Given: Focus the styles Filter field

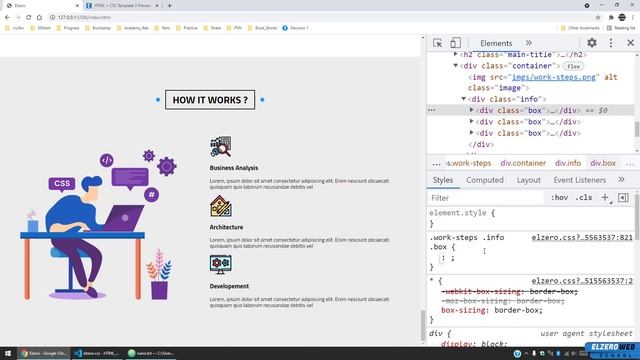Looking at the screenshot, I should pyautogui.click(x=486, y=198).
